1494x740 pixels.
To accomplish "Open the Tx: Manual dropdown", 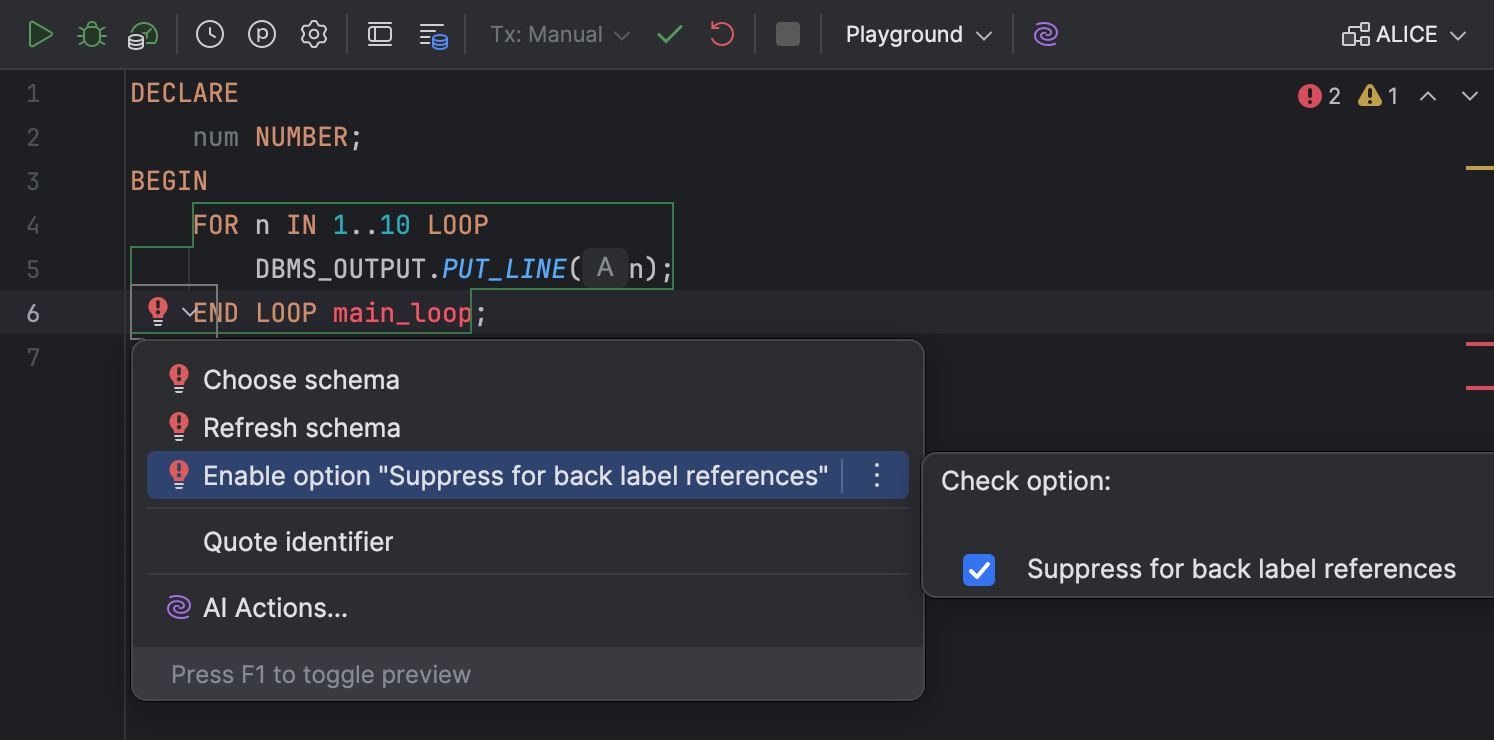I will click(560, 34).
